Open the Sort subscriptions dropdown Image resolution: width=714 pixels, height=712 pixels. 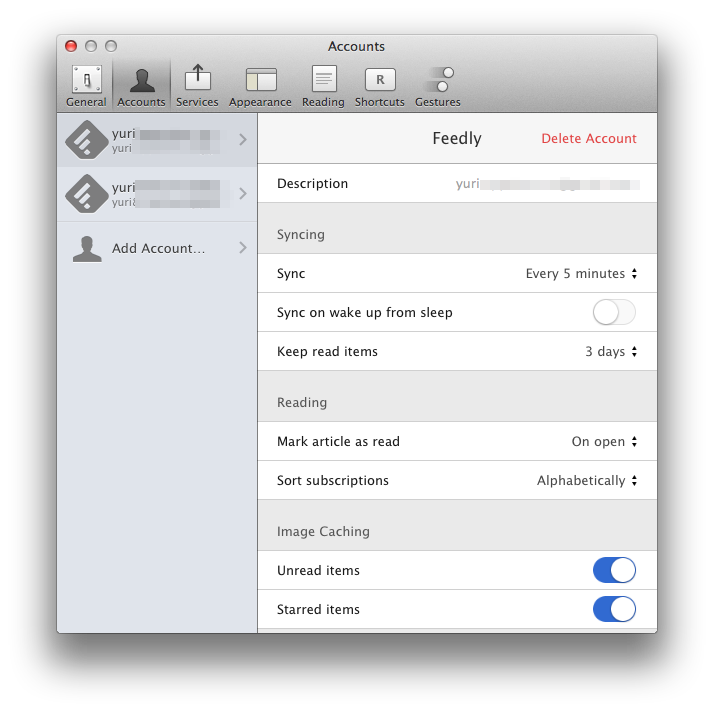click(587, 481)
